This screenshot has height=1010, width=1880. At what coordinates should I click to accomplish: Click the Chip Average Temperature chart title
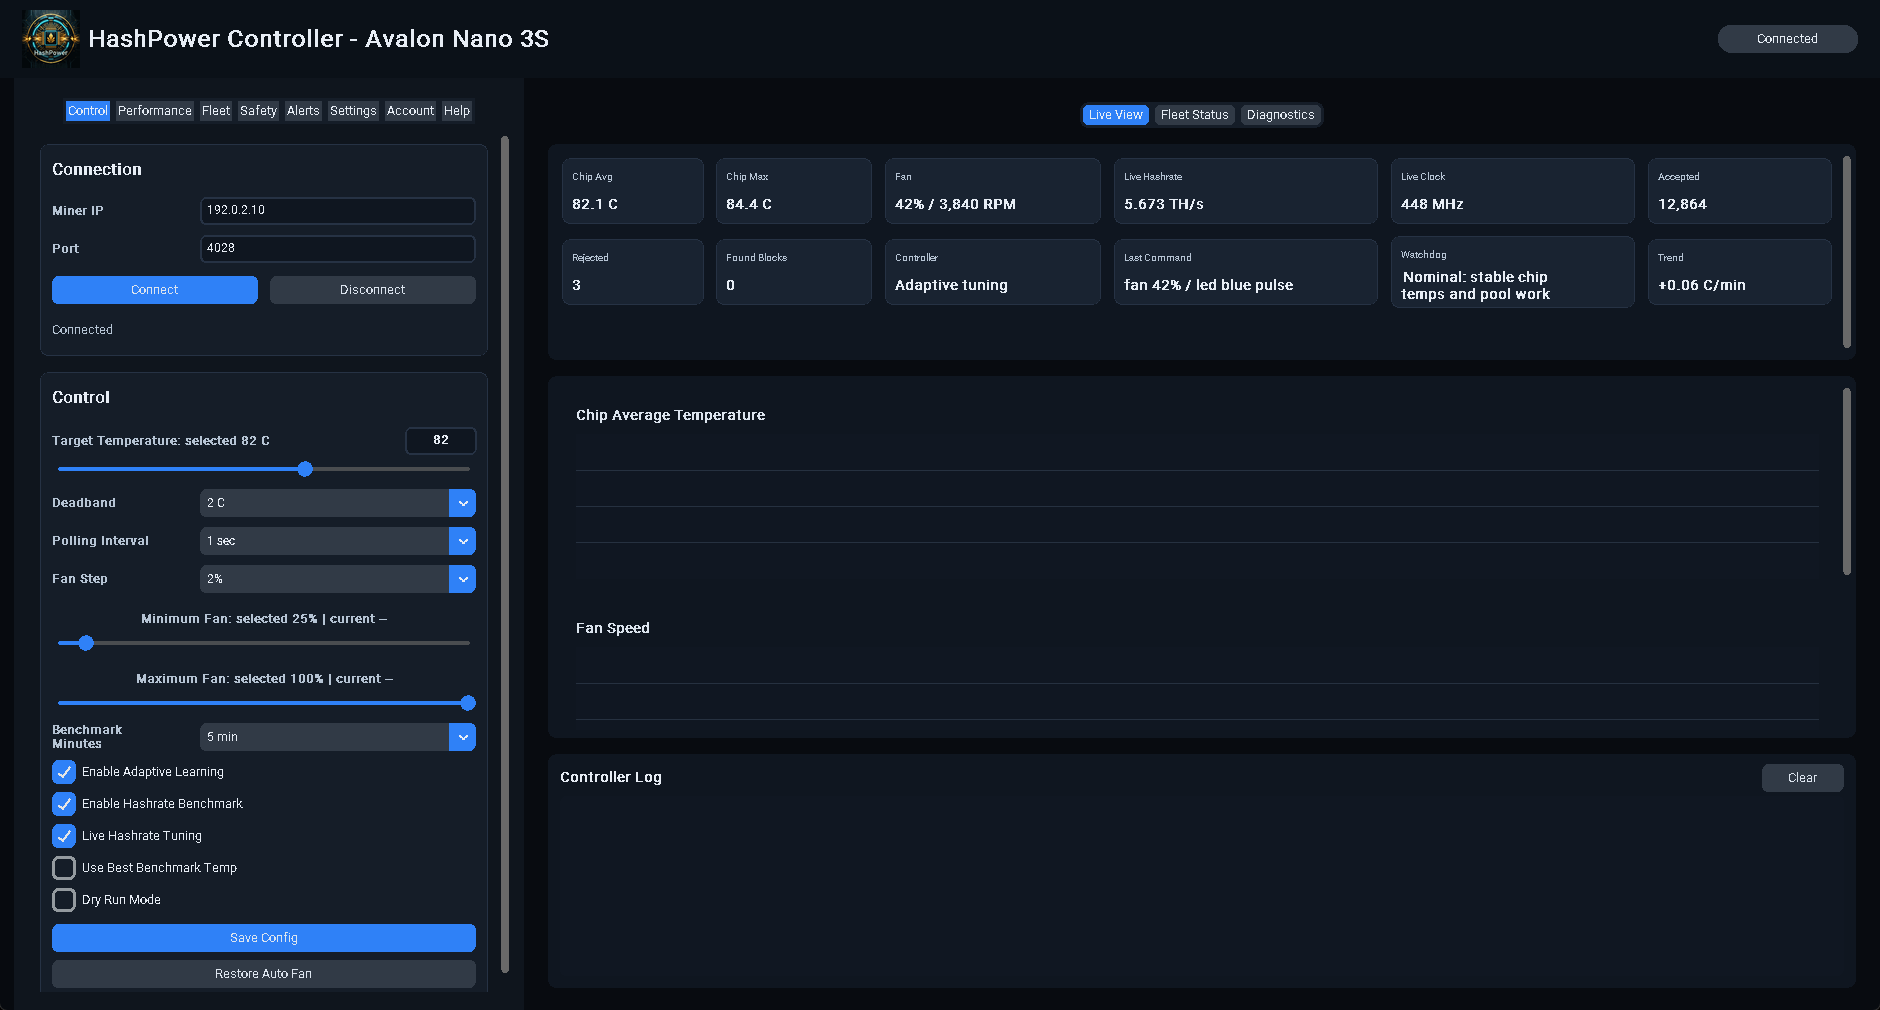click(670, 415)
